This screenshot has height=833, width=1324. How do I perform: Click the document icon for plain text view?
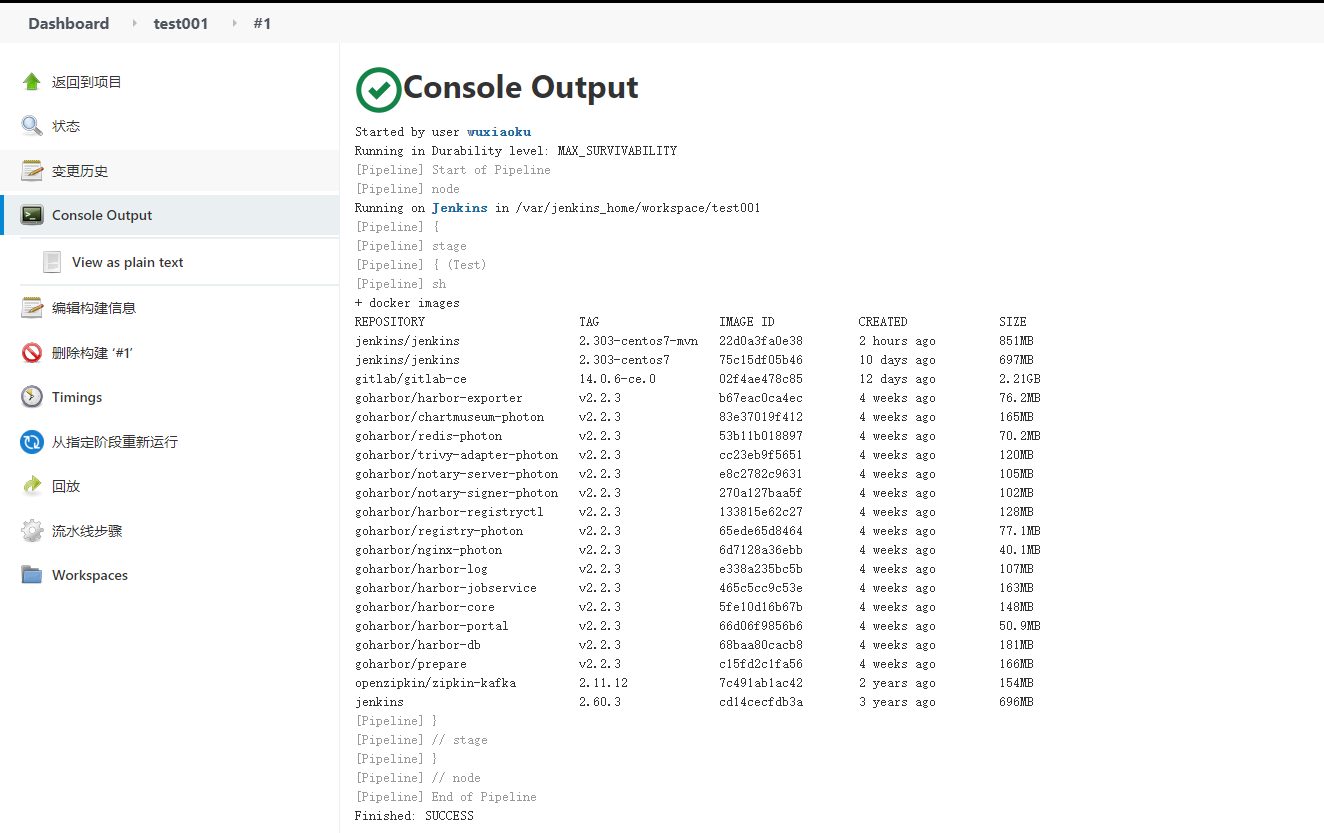52,262
